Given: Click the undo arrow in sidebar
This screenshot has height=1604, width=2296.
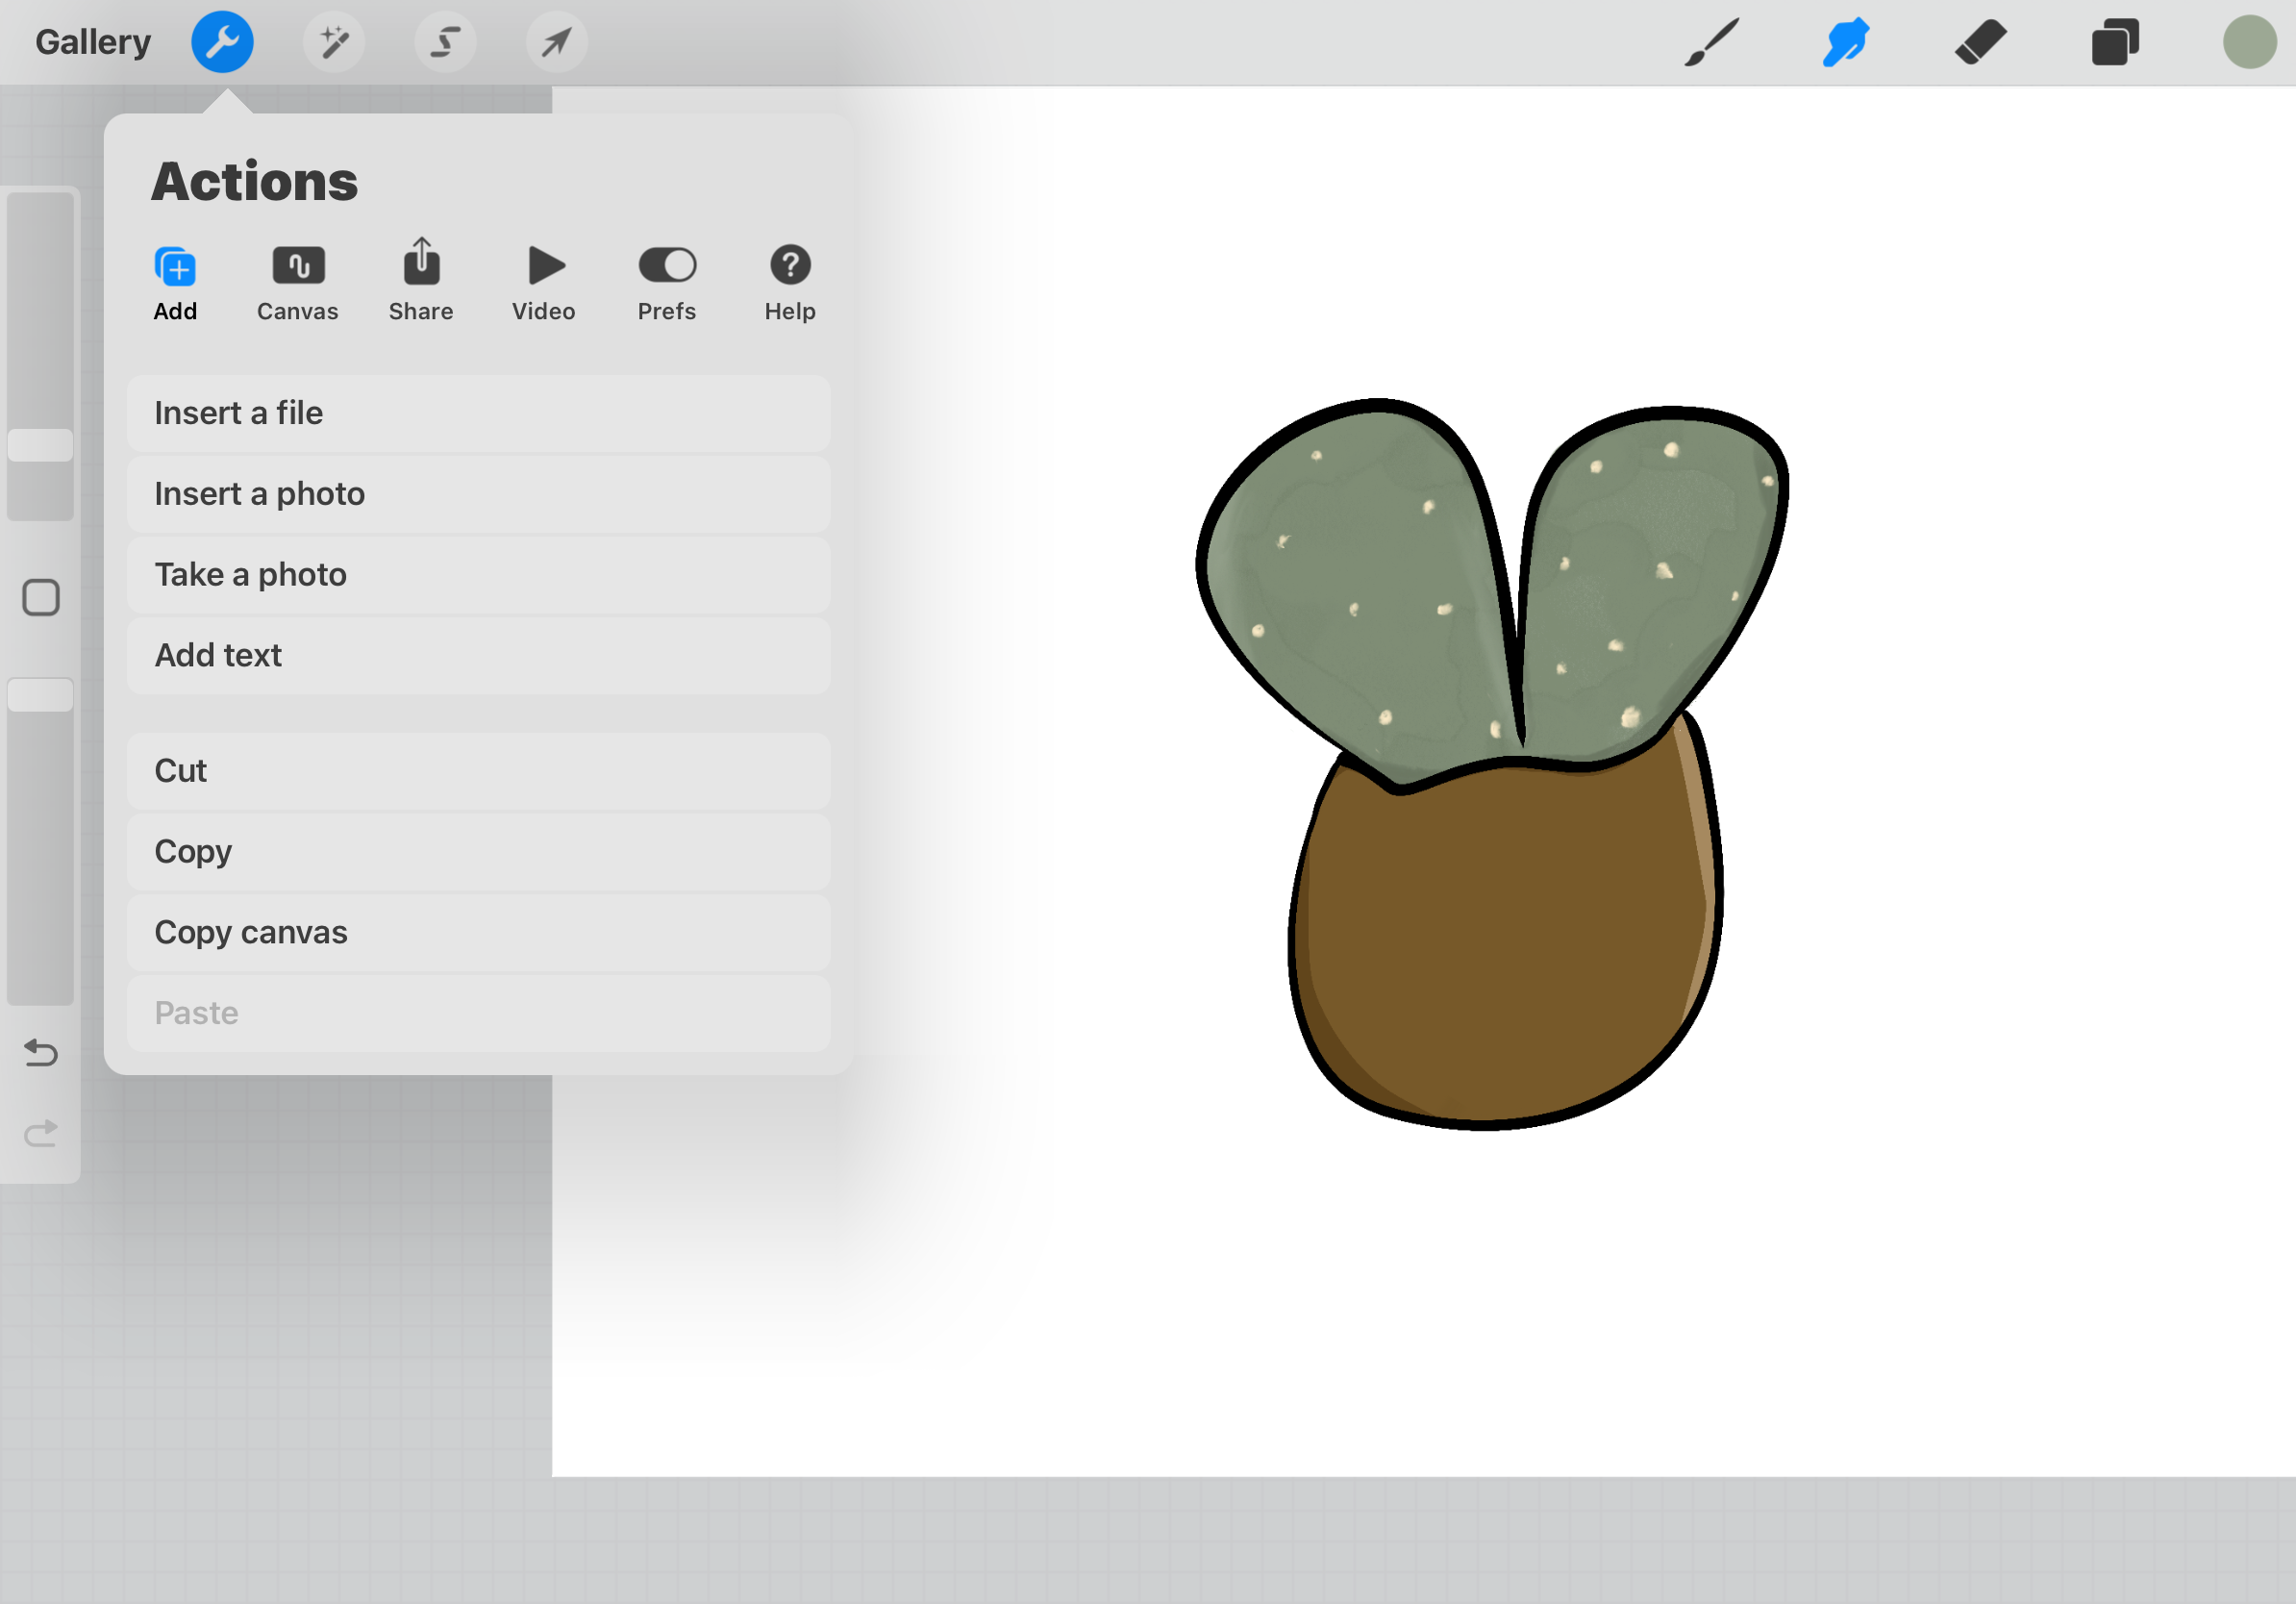Looking at the screenshot, I should (41, 1052).
